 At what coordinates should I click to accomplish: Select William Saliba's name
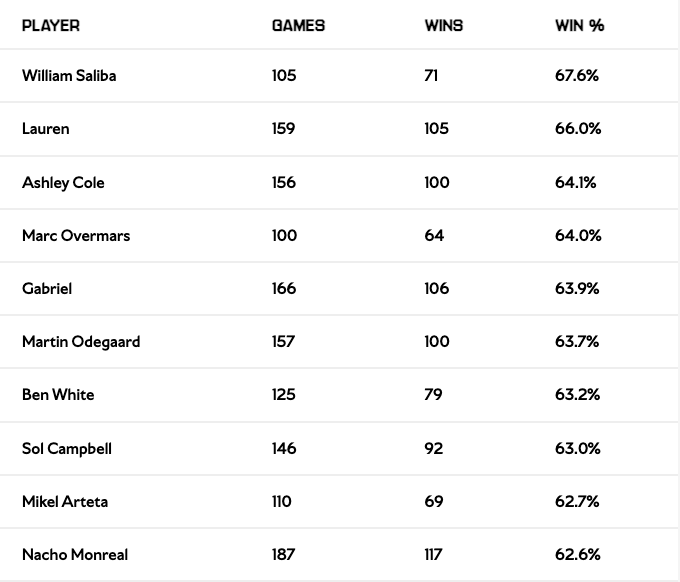[x=69, y=76]
